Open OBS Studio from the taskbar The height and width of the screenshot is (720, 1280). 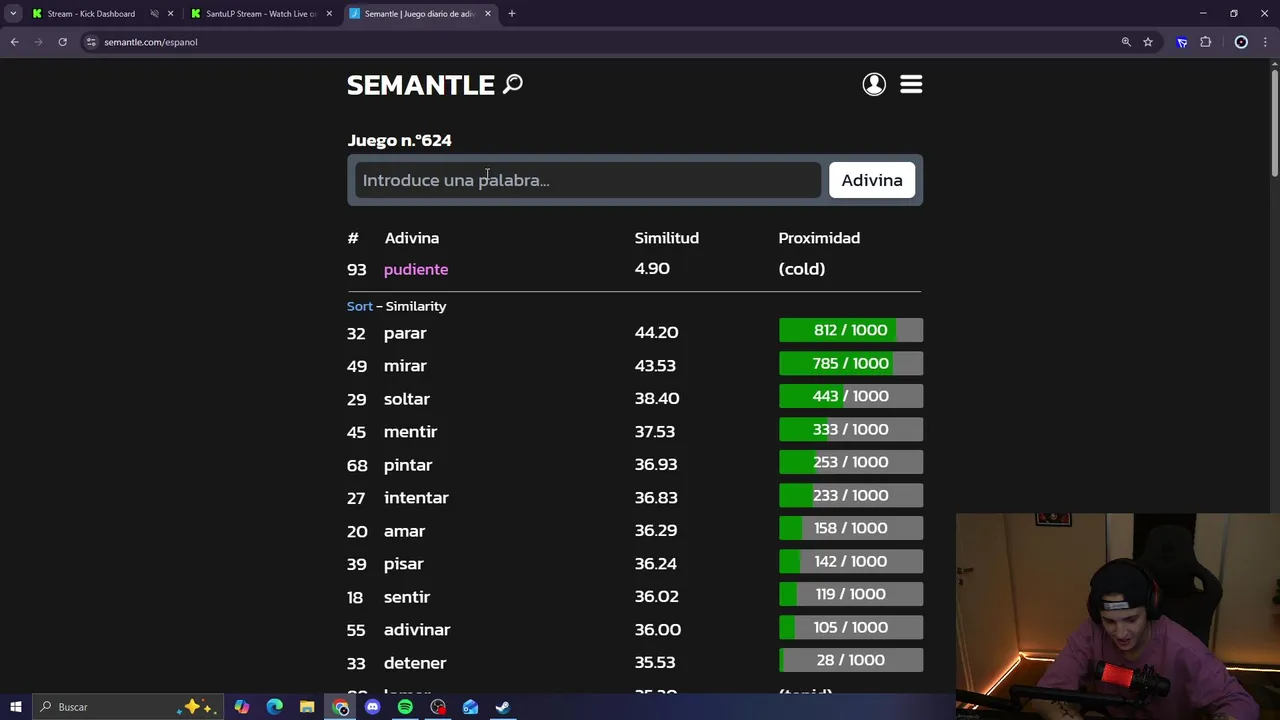point(438,707)
